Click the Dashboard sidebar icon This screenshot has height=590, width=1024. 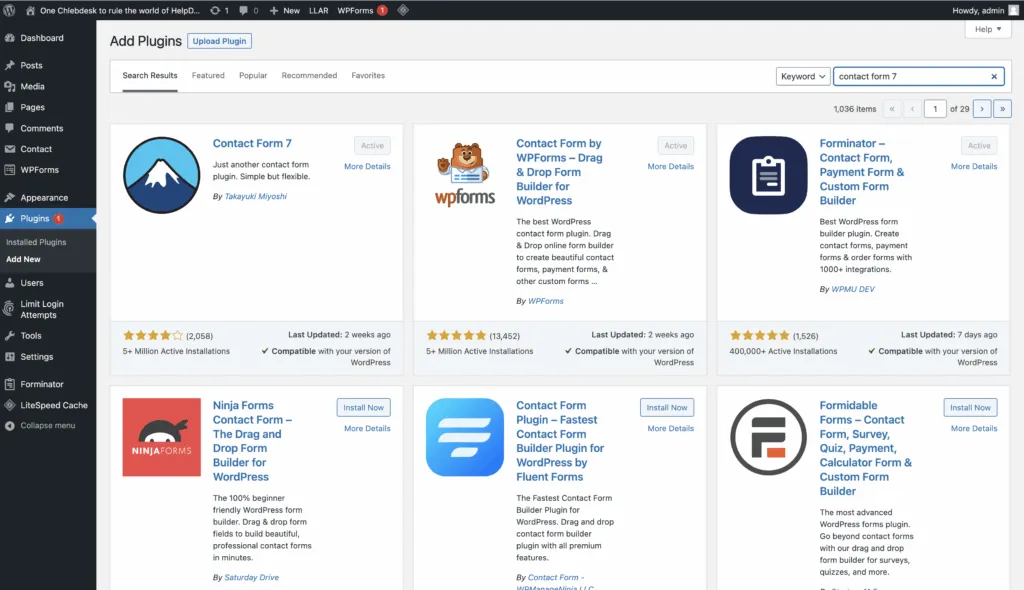(x=10, y=38)
